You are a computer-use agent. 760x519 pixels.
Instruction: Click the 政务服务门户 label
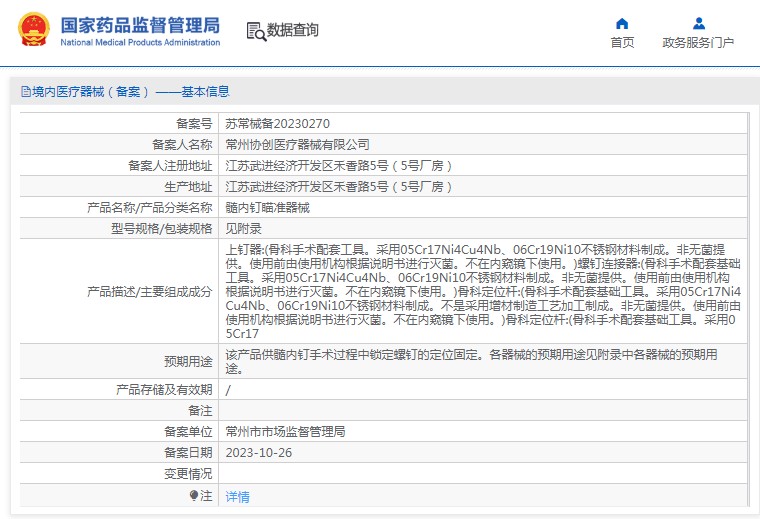pyautogui.click(x=698, y=43)
